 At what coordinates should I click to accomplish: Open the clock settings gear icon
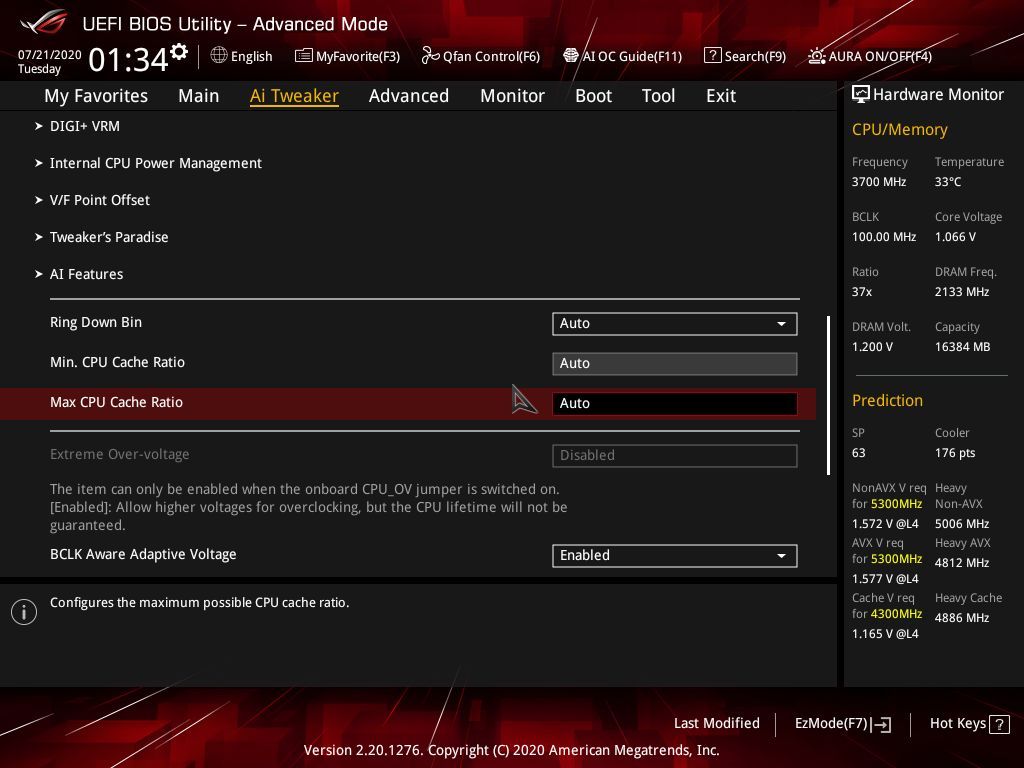179,52
